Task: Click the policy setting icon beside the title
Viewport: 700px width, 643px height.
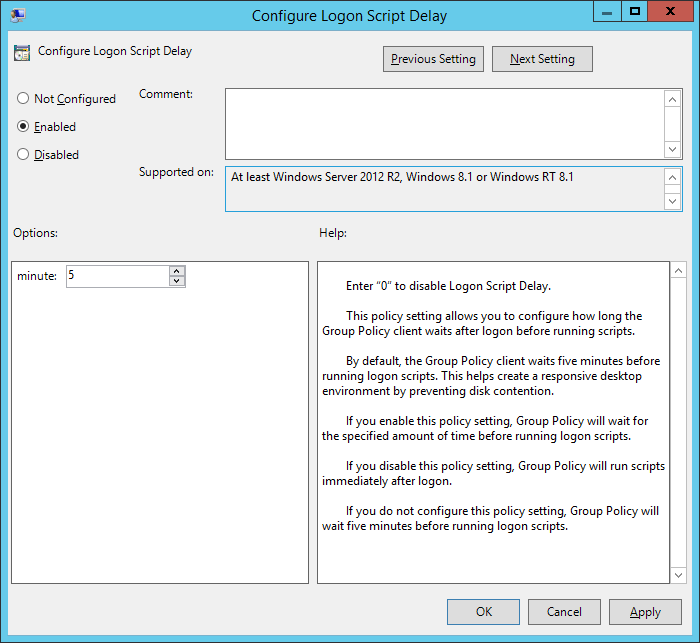Action: point(22,53)
